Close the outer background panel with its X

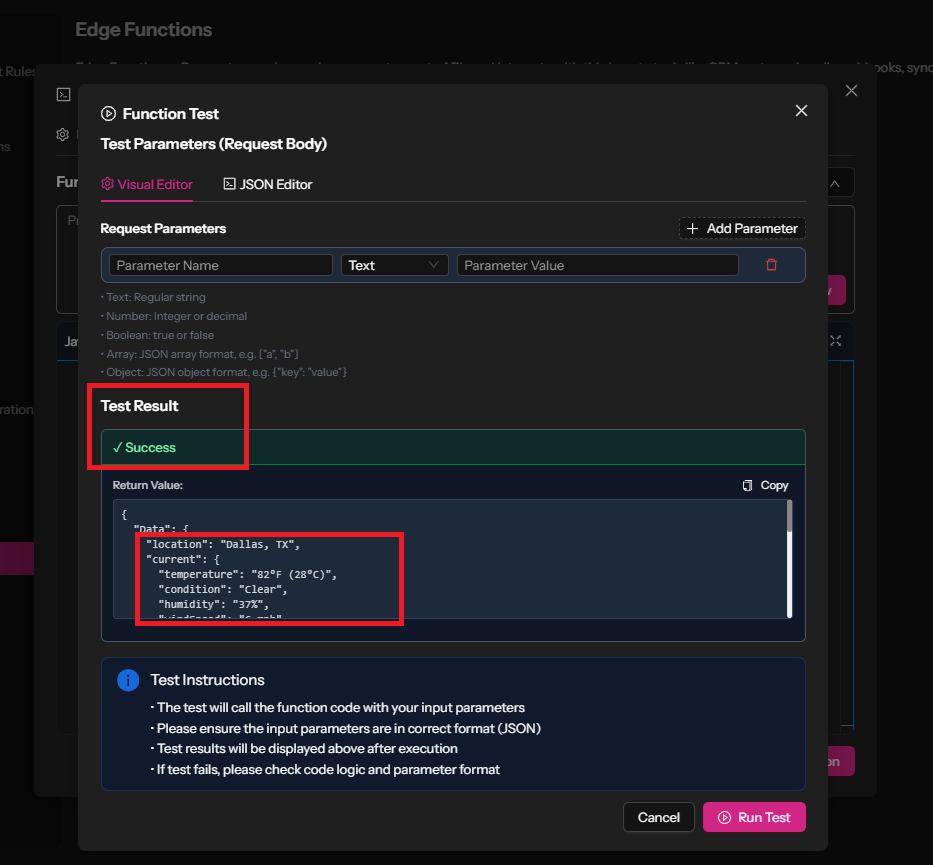[851, 91]
